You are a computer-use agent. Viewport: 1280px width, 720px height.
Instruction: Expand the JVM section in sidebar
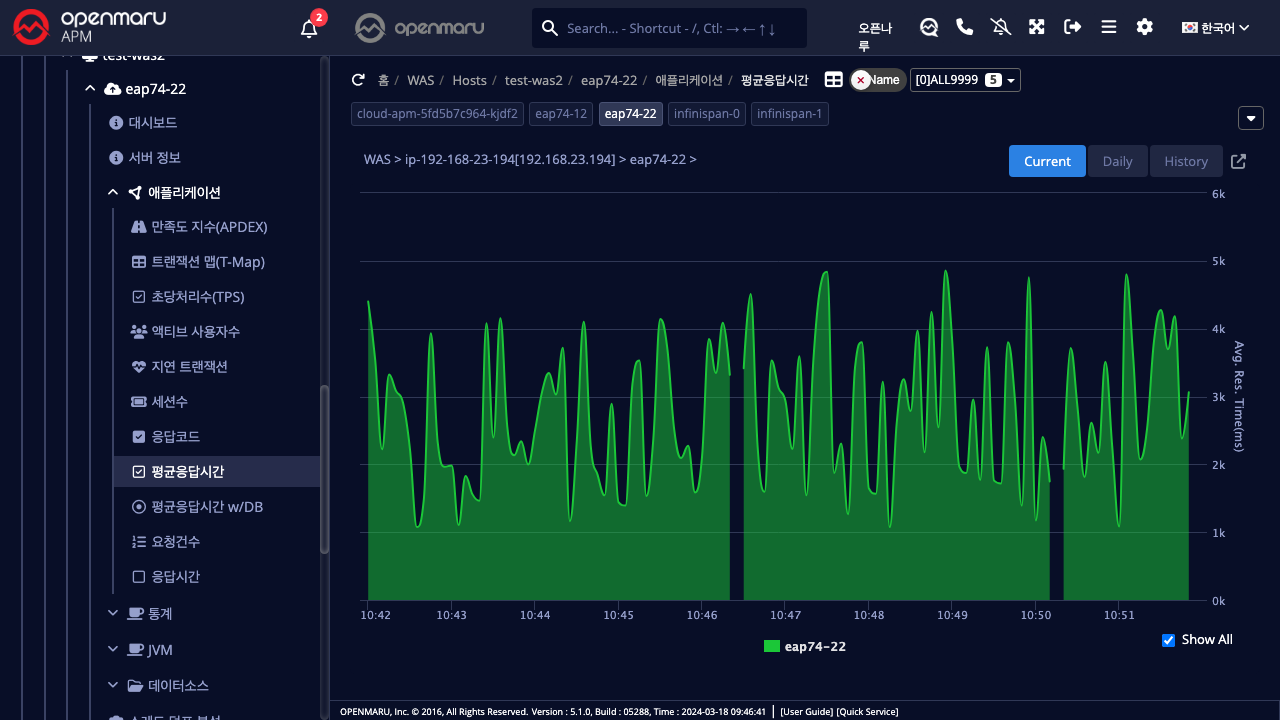click(113, 650)
